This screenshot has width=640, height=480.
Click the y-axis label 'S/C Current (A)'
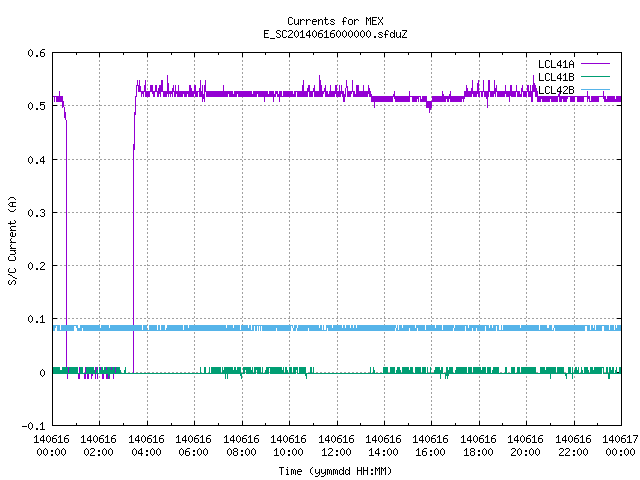(x=13, y=241)
